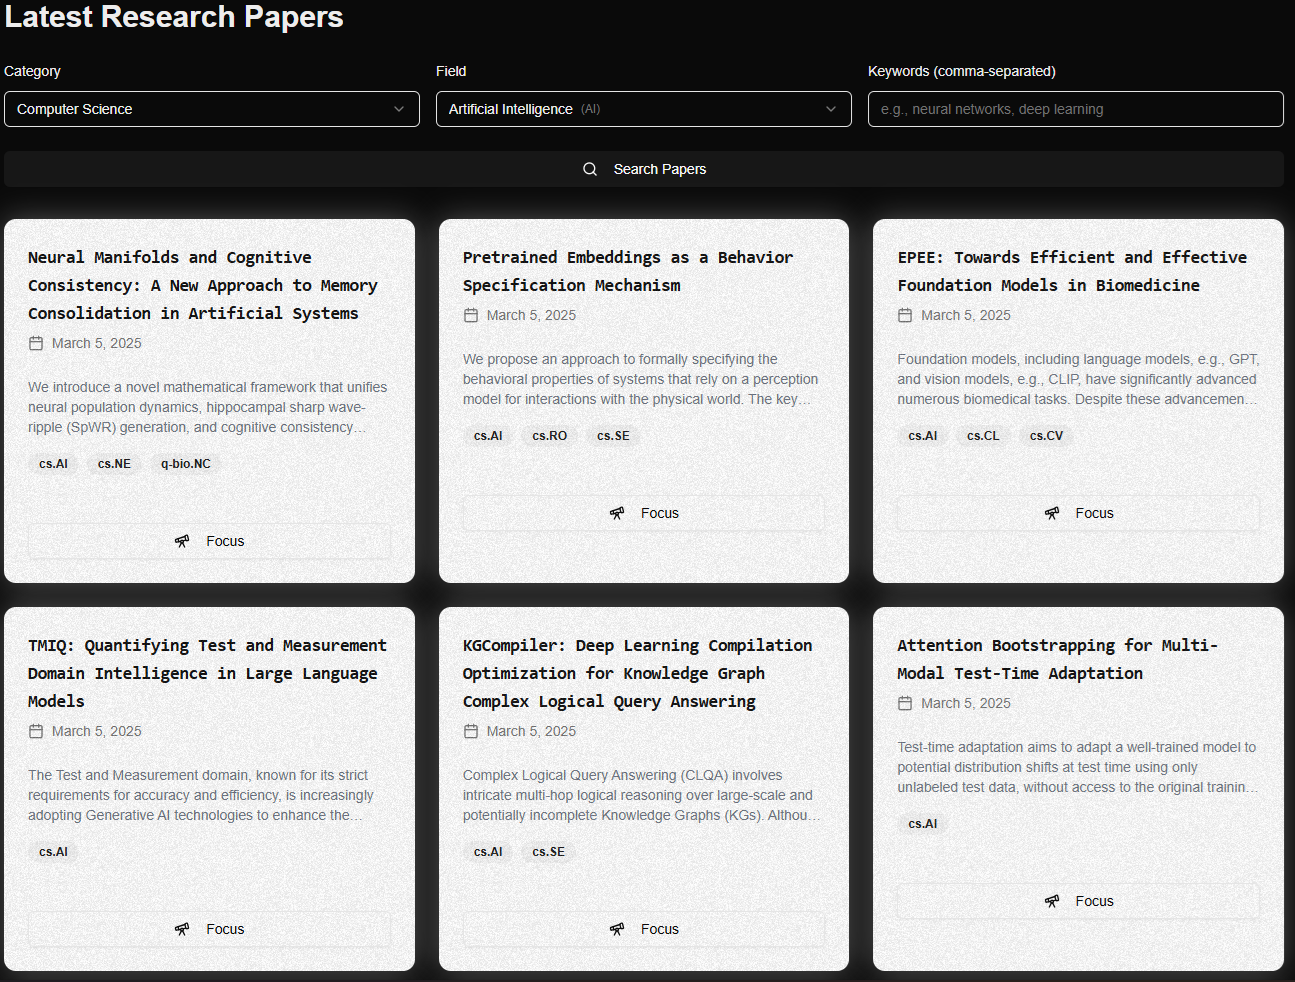Focus the Attention Bootstrapping paper
Screen dimensions: 1295x982
[x=1078, y=900]
